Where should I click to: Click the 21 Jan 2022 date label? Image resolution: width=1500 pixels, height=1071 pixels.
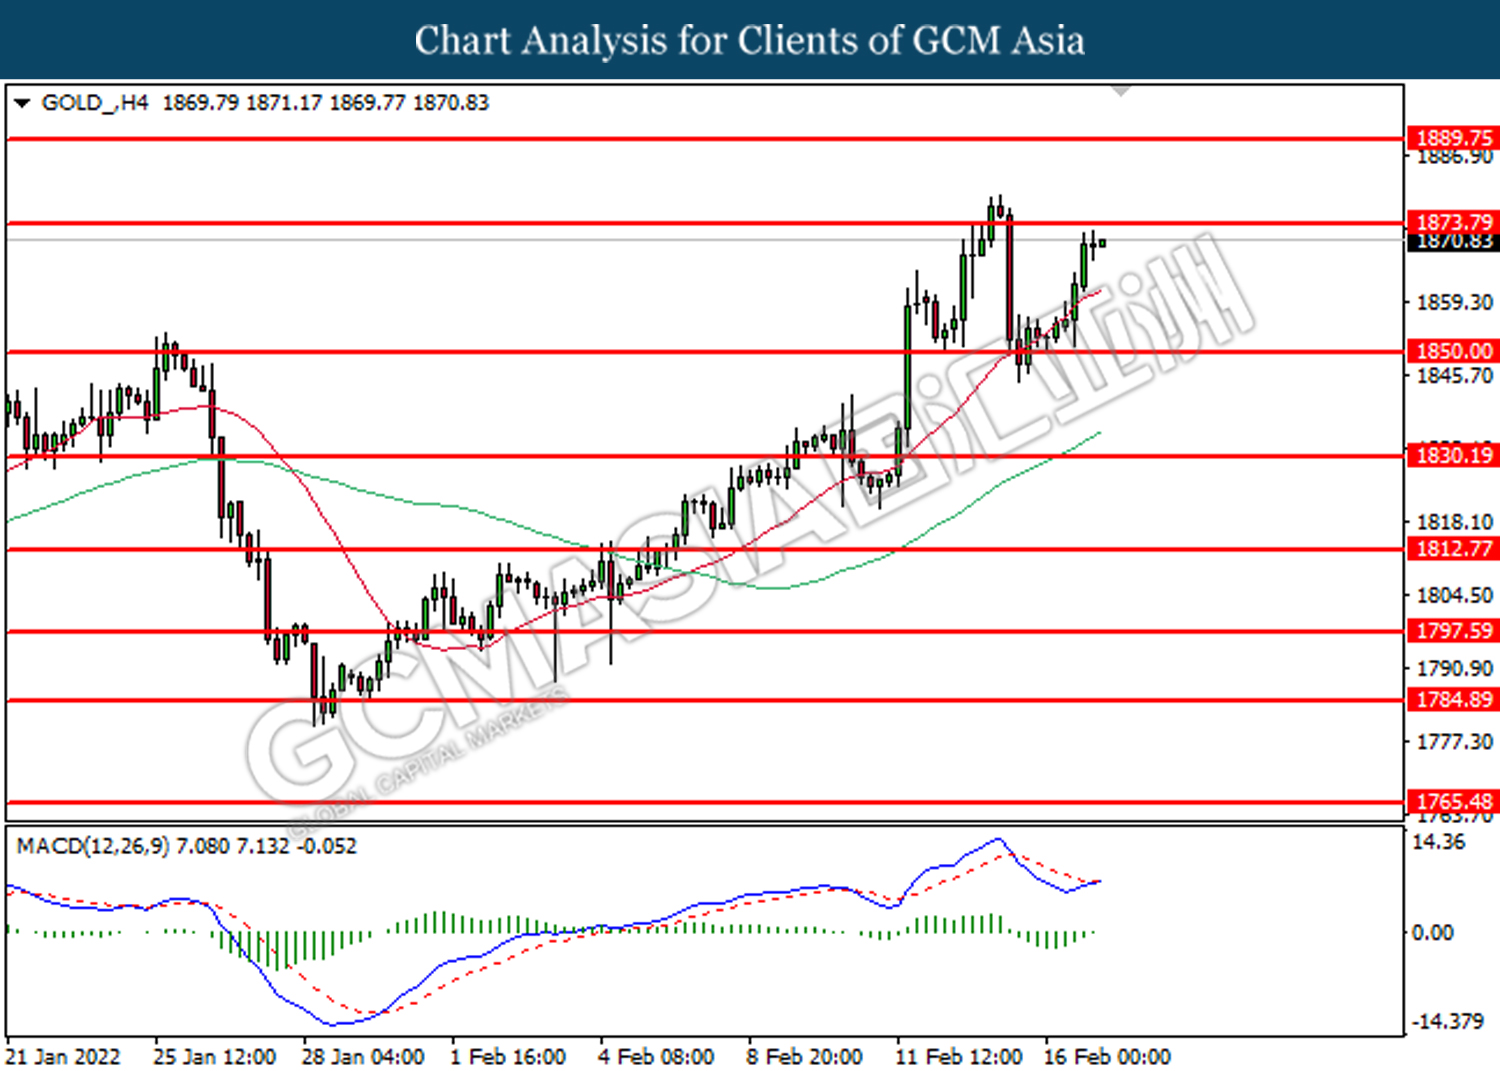click(x=63, y=1057)
